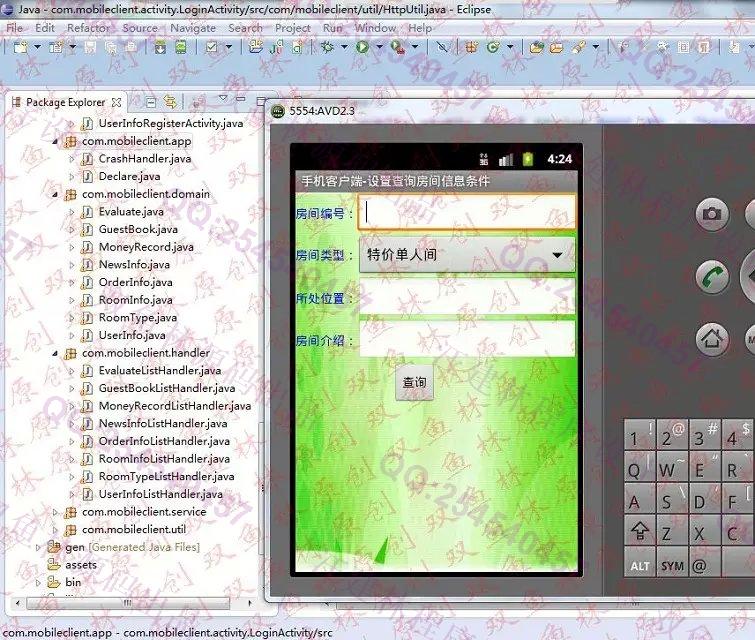Open Android SDK Manager icon
The height and width of the screenshot is (640, 755).
160,47
